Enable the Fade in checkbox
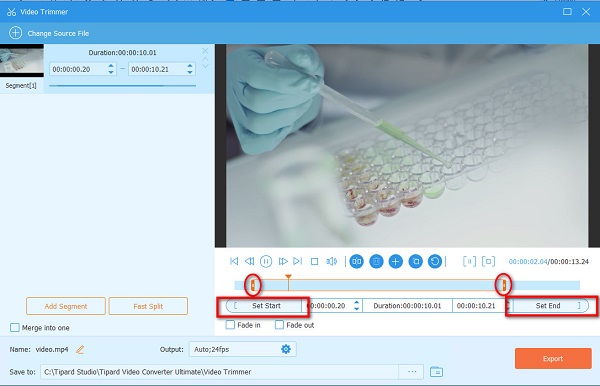600x386 pixels. pyautogui.click(x=230, y=325)
